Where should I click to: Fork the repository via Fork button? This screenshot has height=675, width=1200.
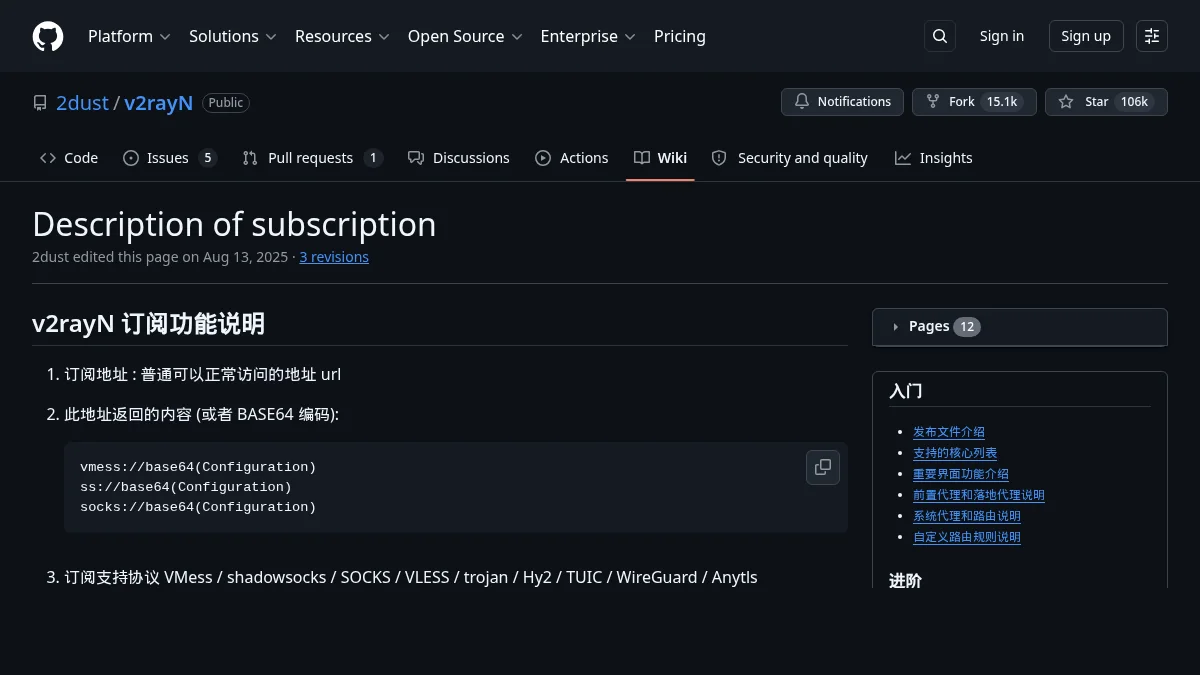pos(974,102)
